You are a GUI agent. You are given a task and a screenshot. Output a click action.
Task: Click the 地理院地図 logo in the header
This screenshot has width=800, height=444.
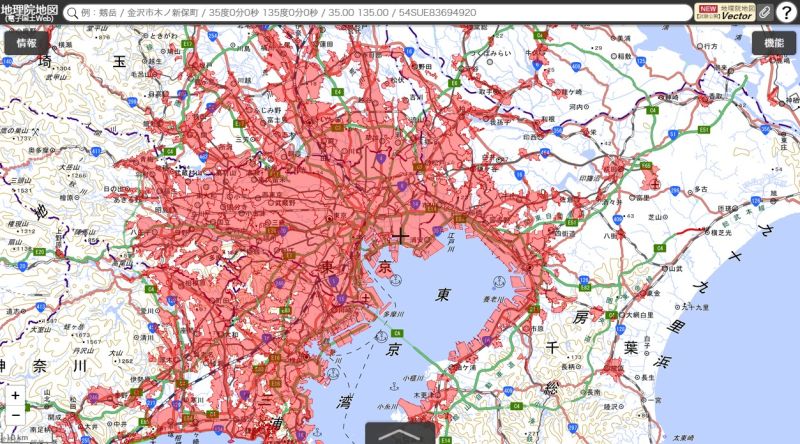click(x=29, y=12)
